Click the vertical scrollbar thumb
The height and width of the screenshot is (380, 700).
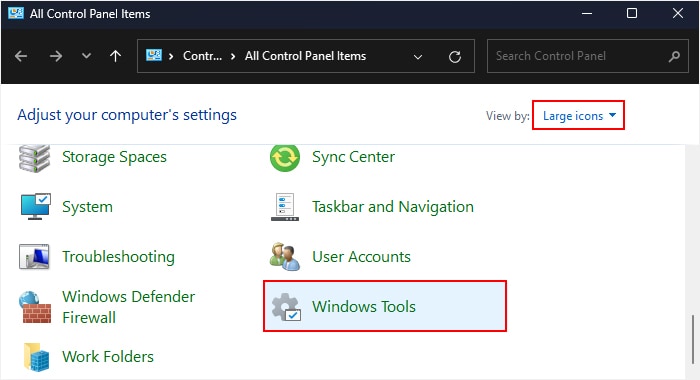tap(693, 340)
